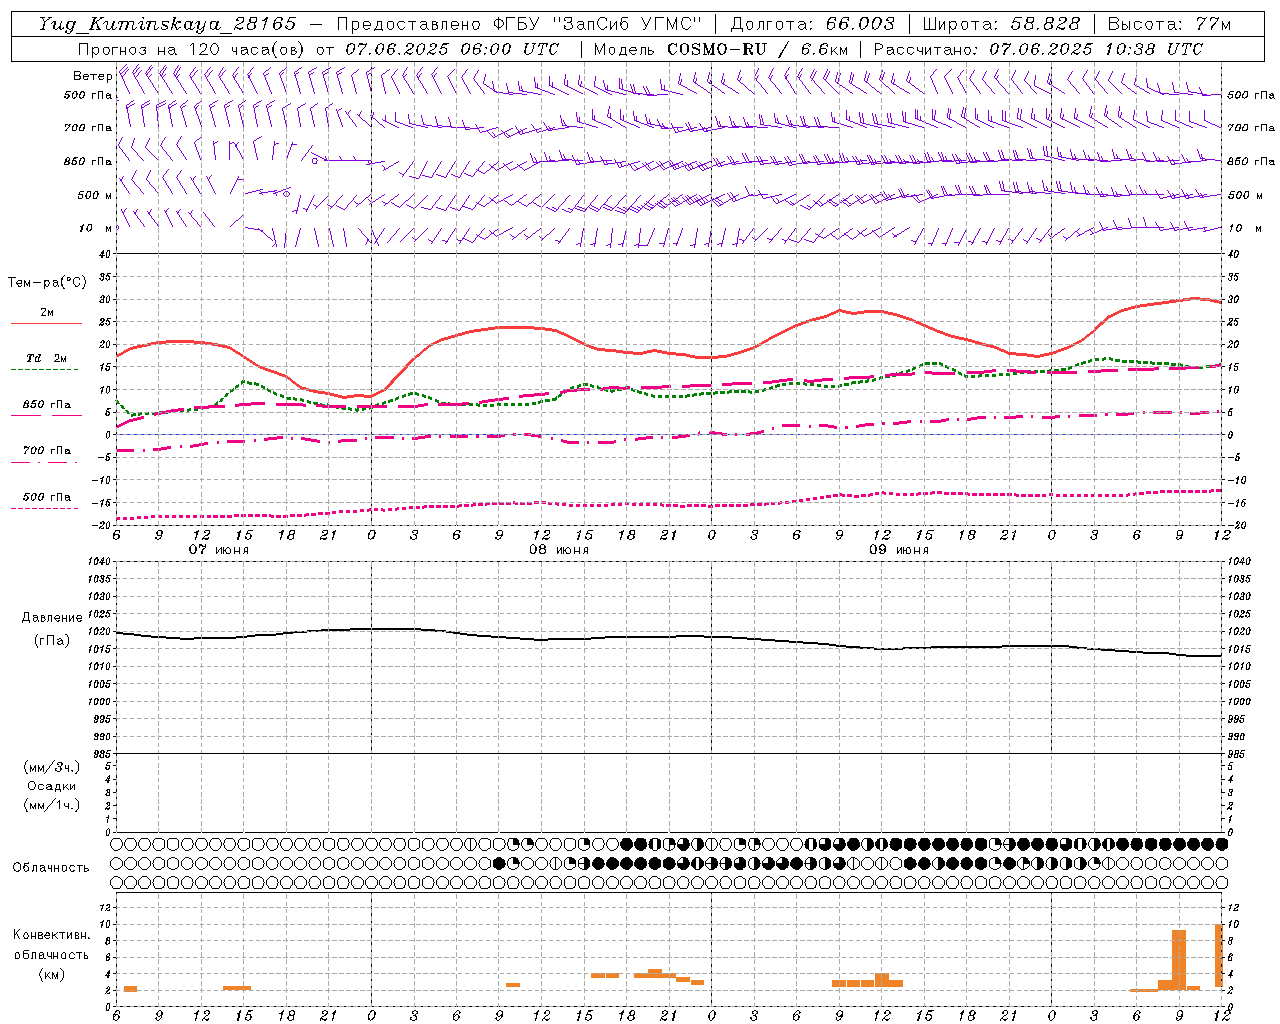Click the Осадки panel label
Viewport: 1280px width, 1024px height.
[52, 786]
